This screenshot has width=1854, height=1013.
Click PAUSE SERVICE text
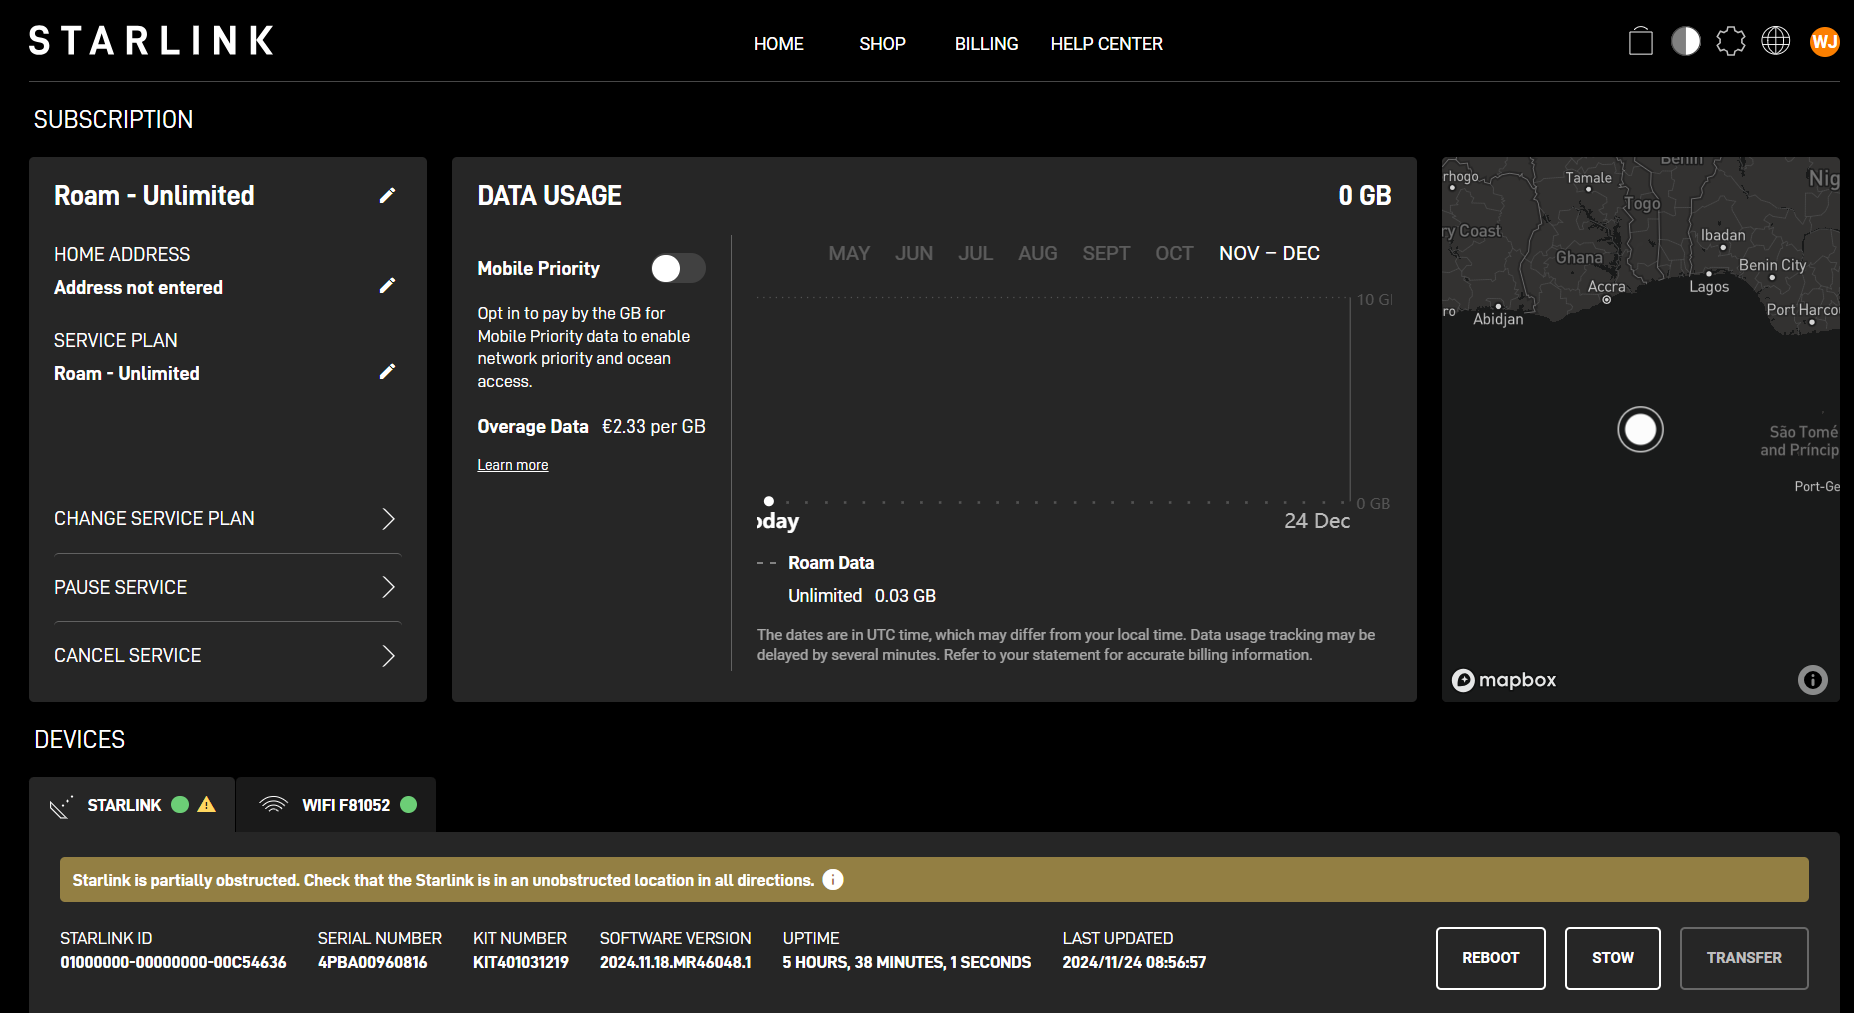coord(120,587)
